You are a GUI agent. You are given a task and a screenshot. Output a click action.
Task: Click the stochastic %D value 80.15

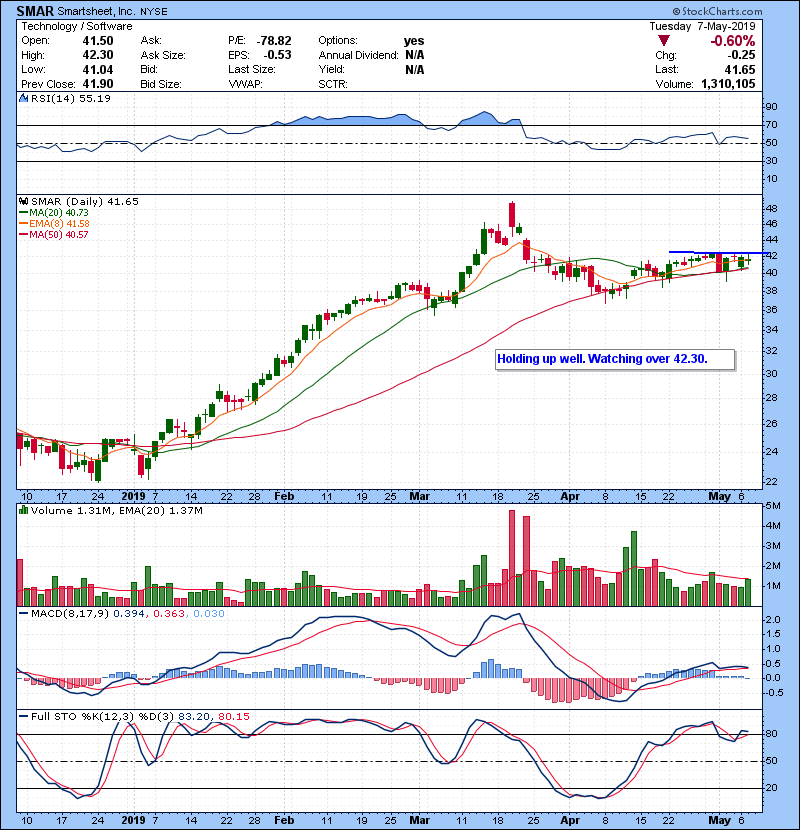[233, 717]
